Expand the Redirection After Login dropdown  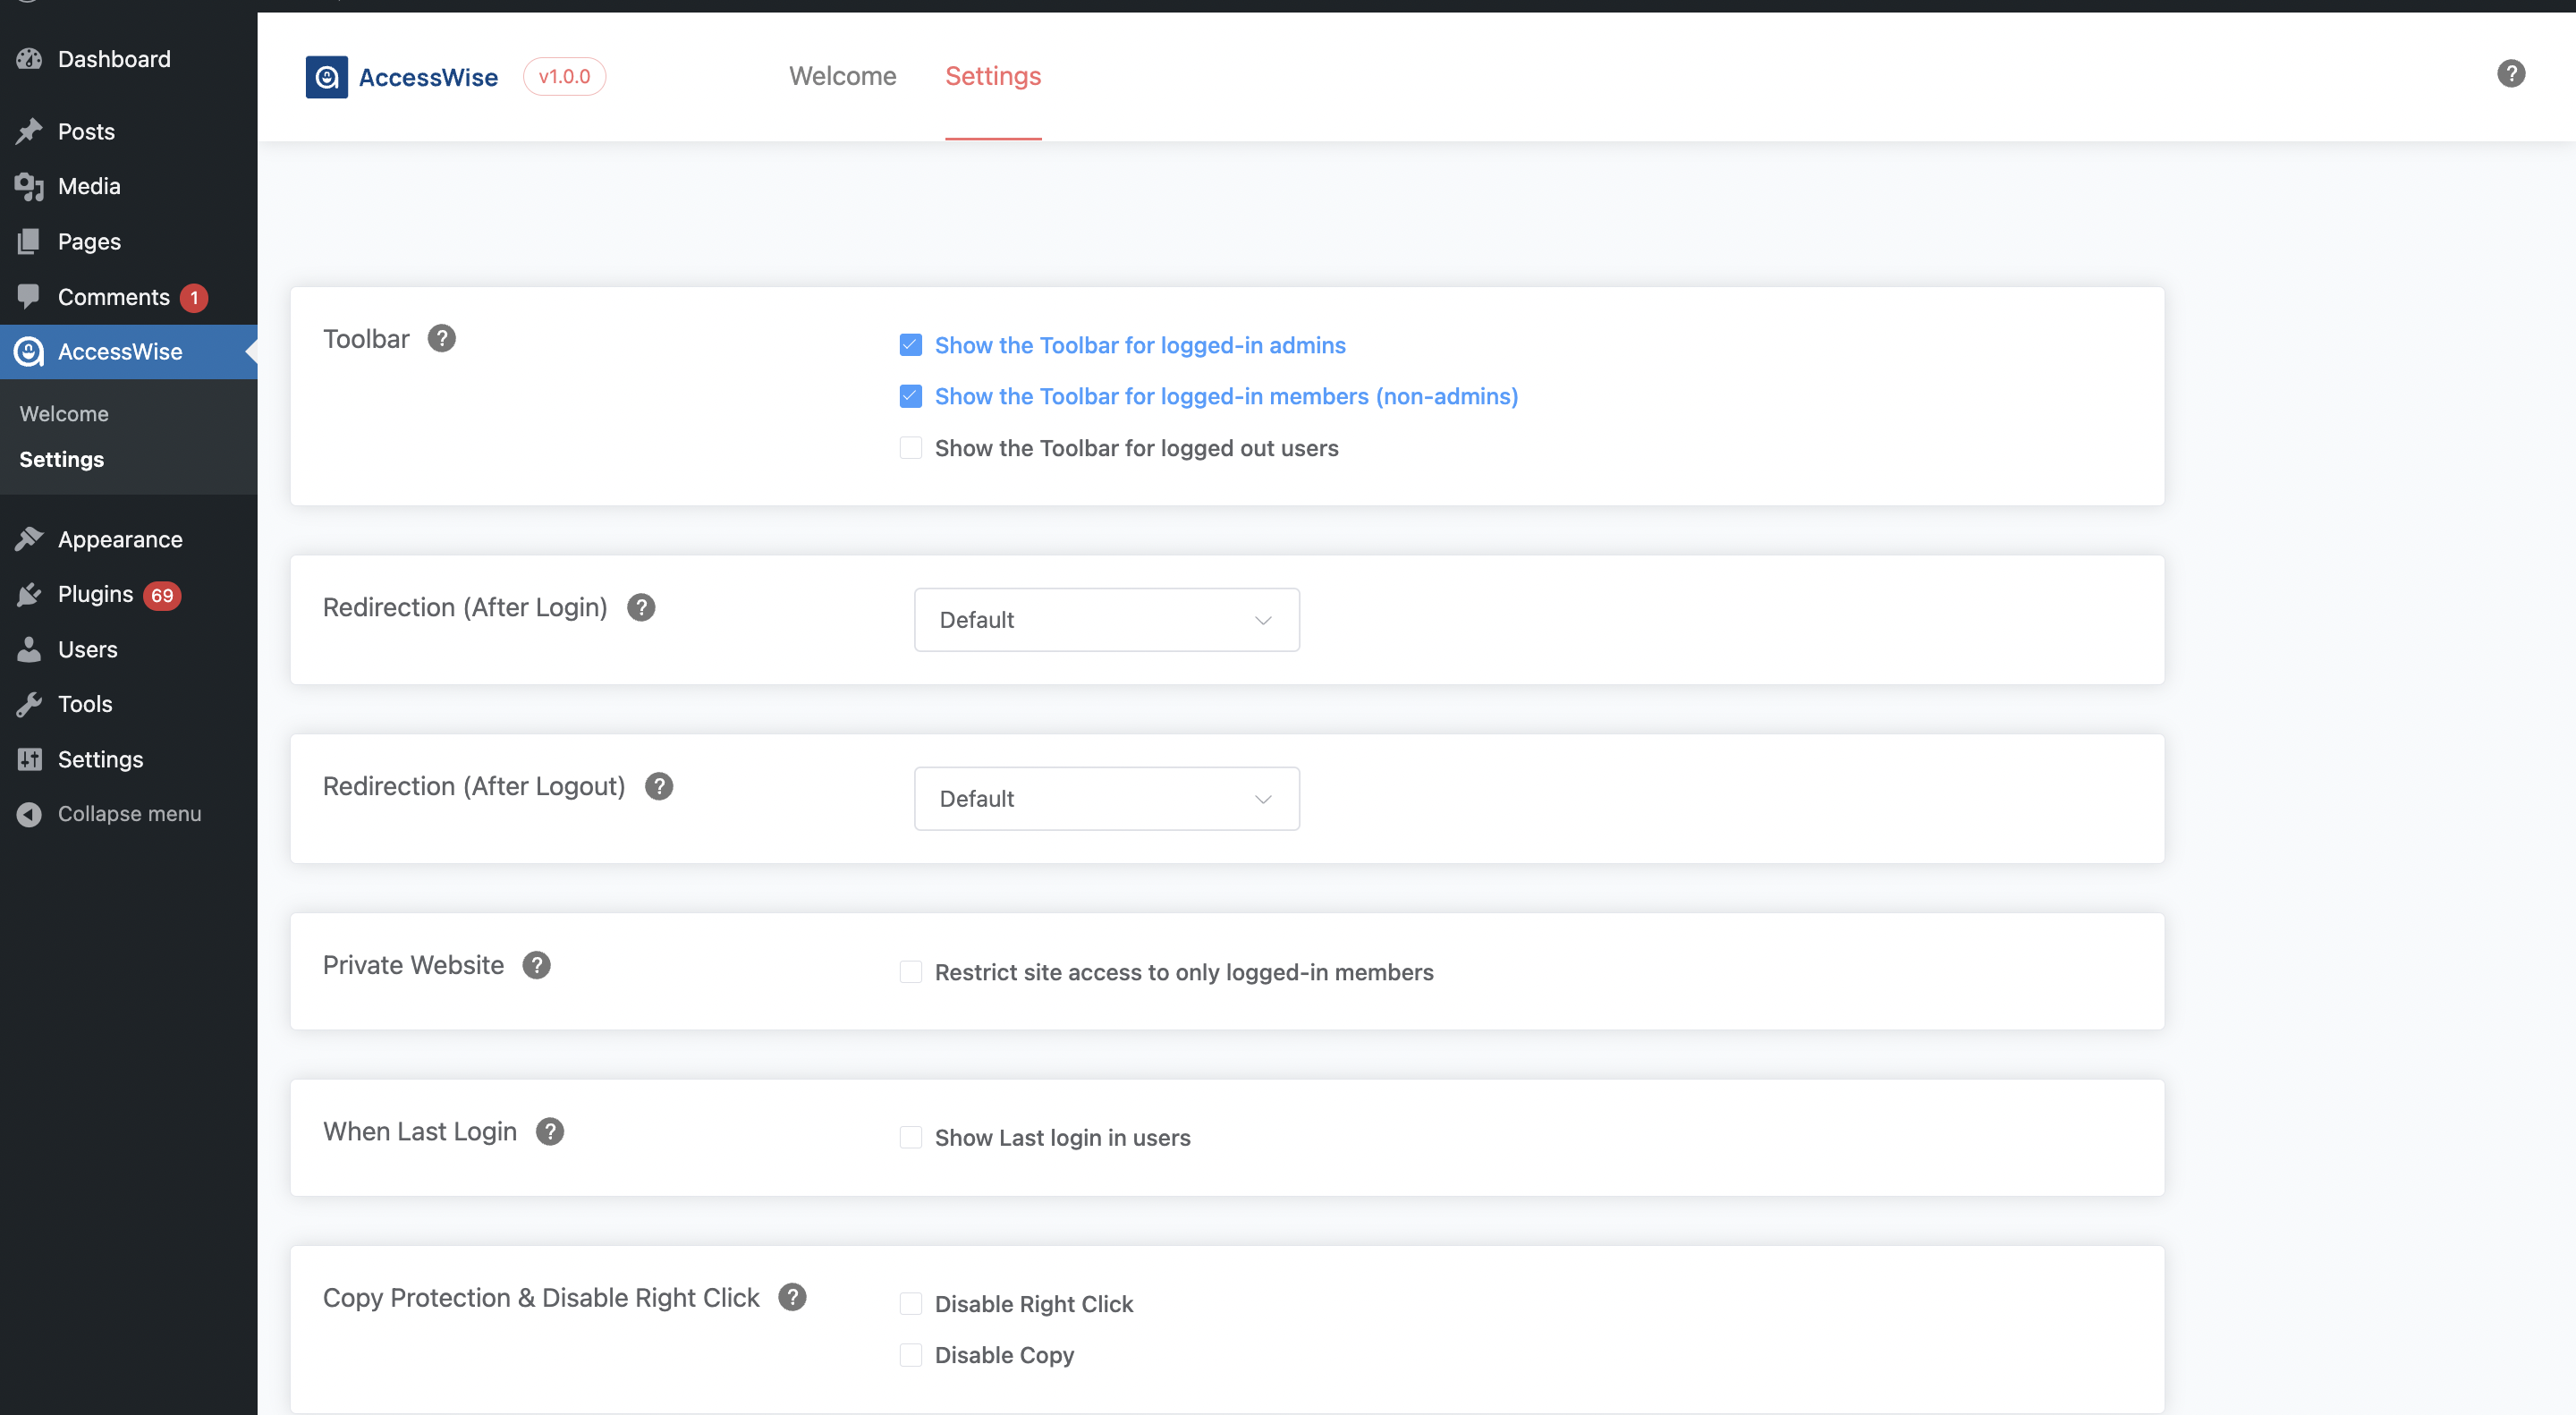(1107, 620)
